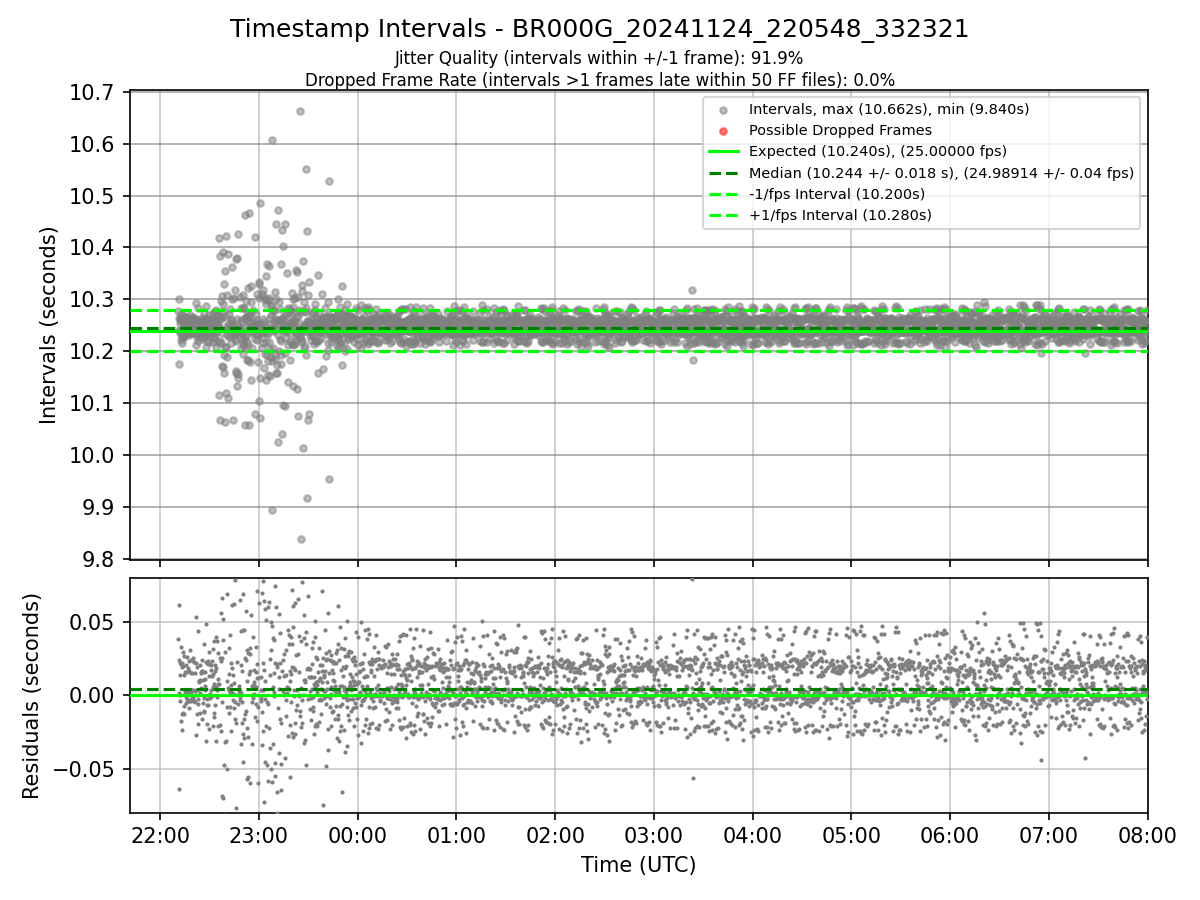
Task: Click the 01:00 time tick label
Action: coord(456,834)
